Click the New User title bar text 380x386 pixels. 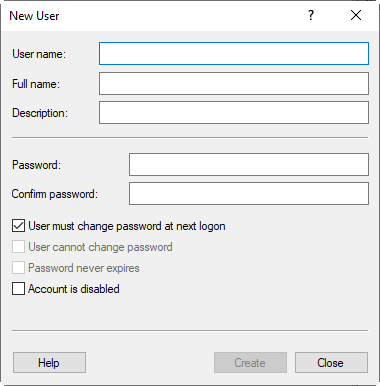click(34, 16)
